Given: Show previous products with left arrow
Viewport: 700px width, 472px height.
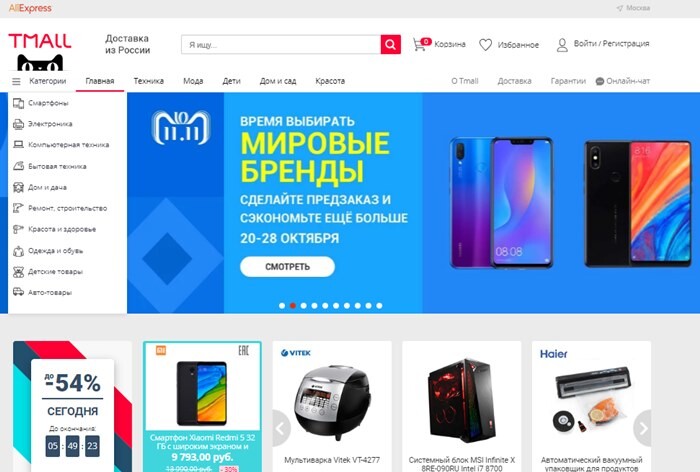Looking at the screenshot, I should click(x=281, y=428).
